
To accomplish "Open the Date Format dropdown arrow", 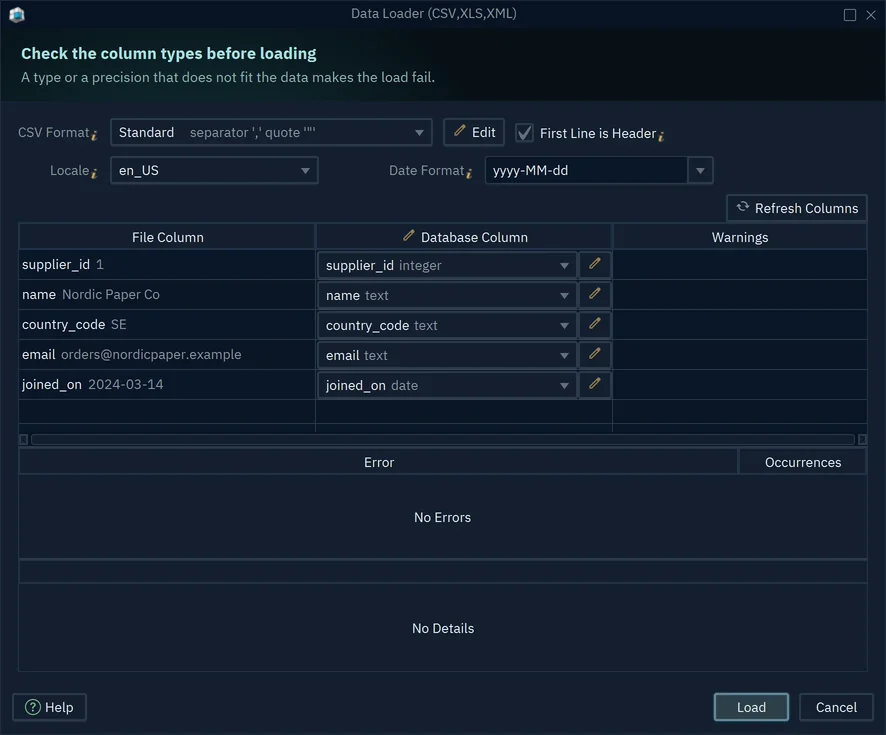I will (700, 170).
